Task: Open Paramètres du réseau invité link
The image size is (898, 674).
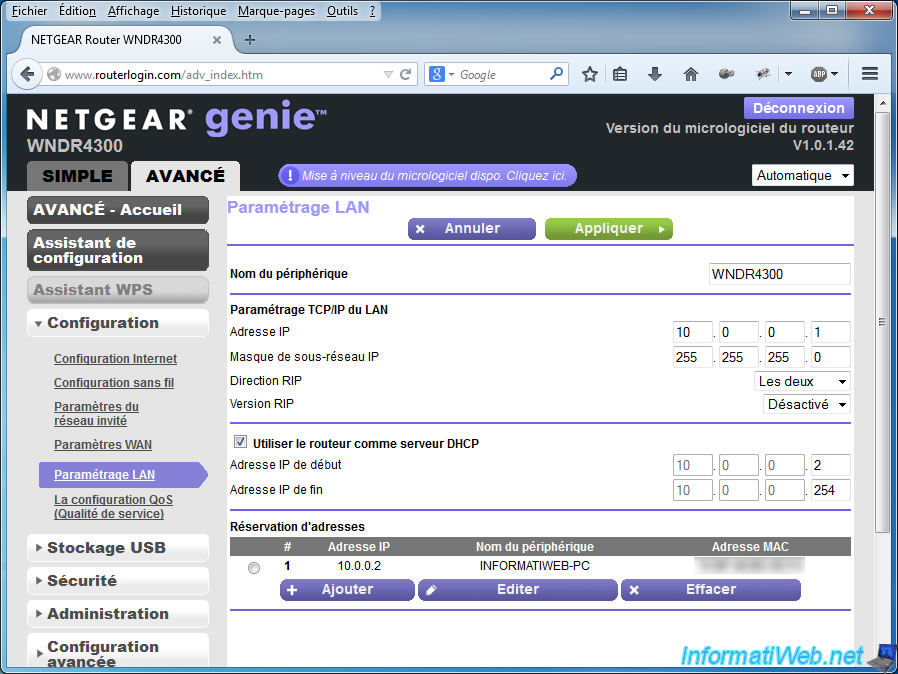Action: tap(96, 413)
